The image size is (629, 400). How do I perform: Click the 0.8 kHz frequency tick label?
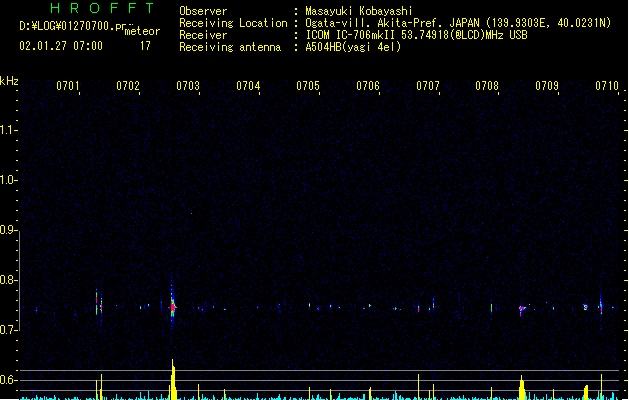pyautogui.click(x=7, y=280)
